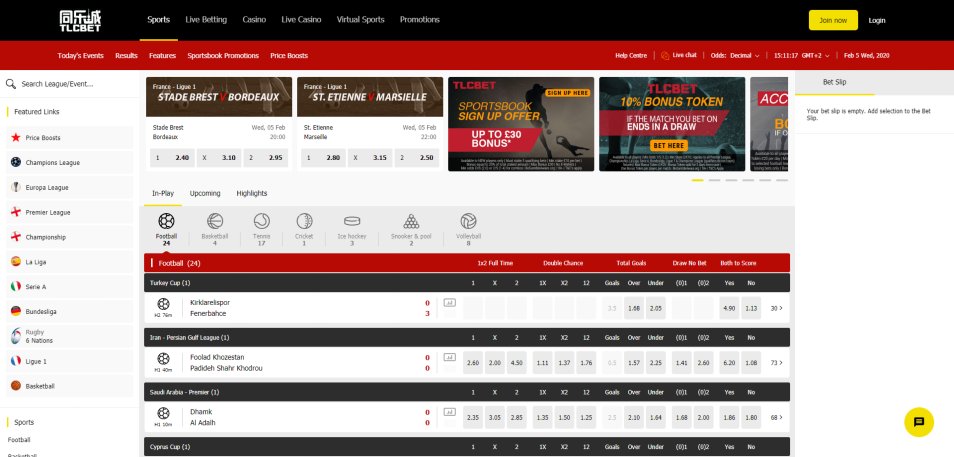Open Championship featured link
The width and height of the screenshot is (954, 457).
click(x=70, y=237)
